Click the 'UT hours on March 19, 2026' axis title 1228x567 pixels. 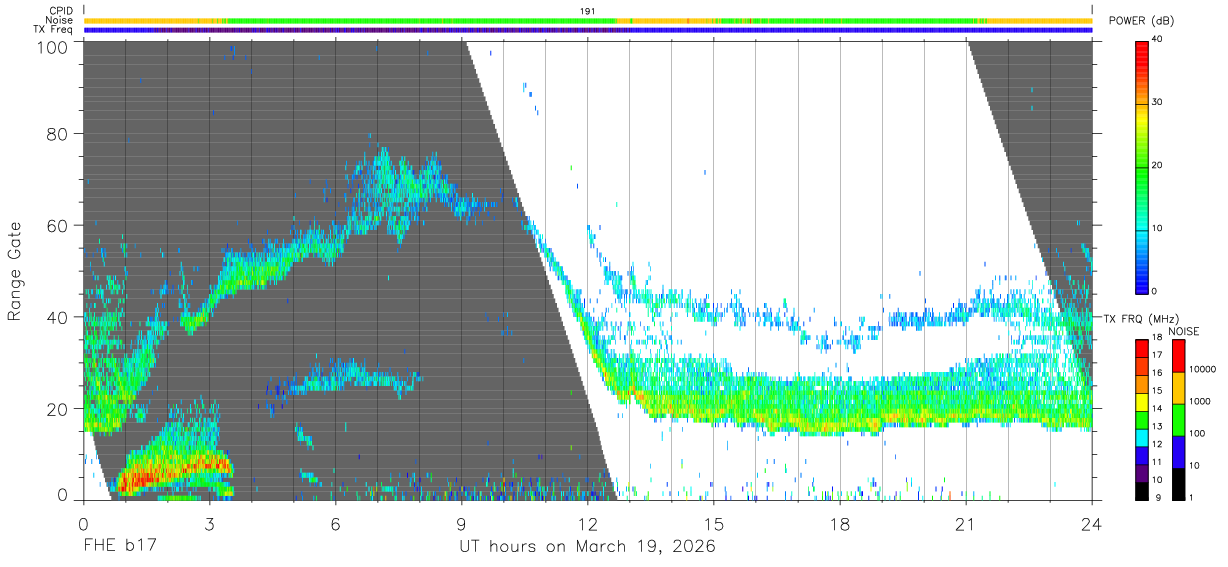coord(587,547)
